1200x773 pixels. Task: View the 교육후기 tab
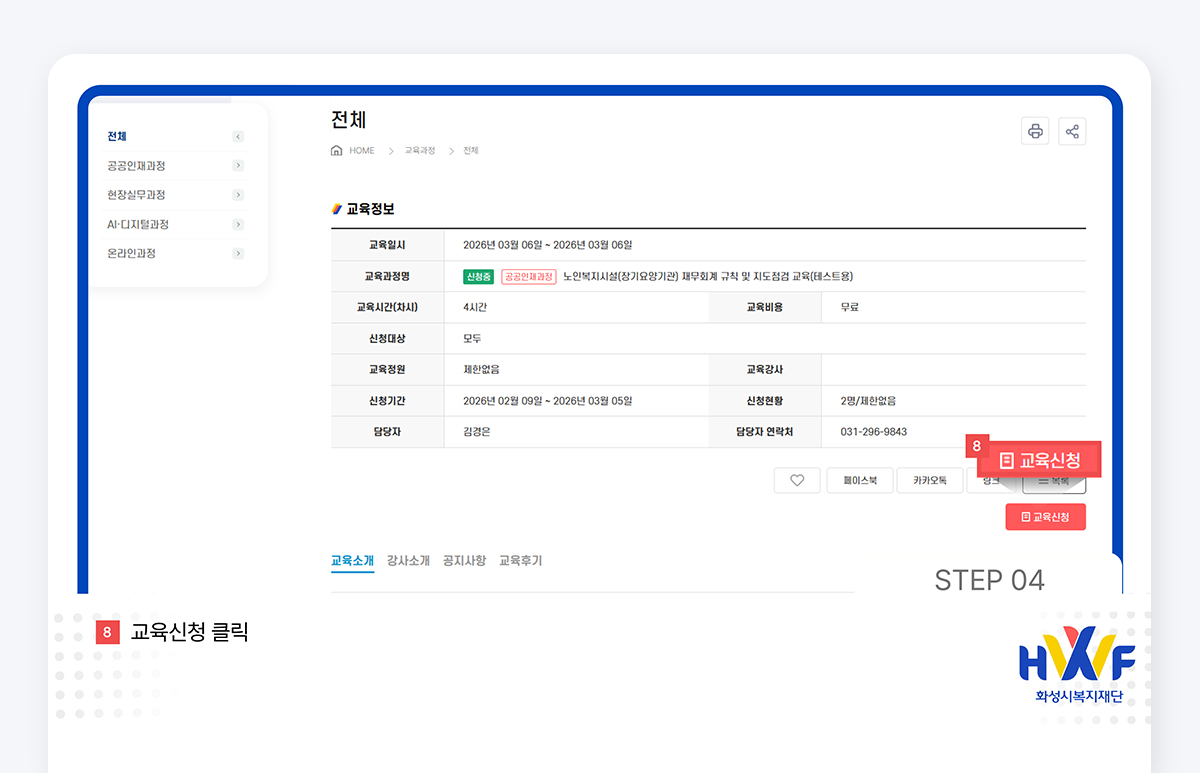point(520,560)
